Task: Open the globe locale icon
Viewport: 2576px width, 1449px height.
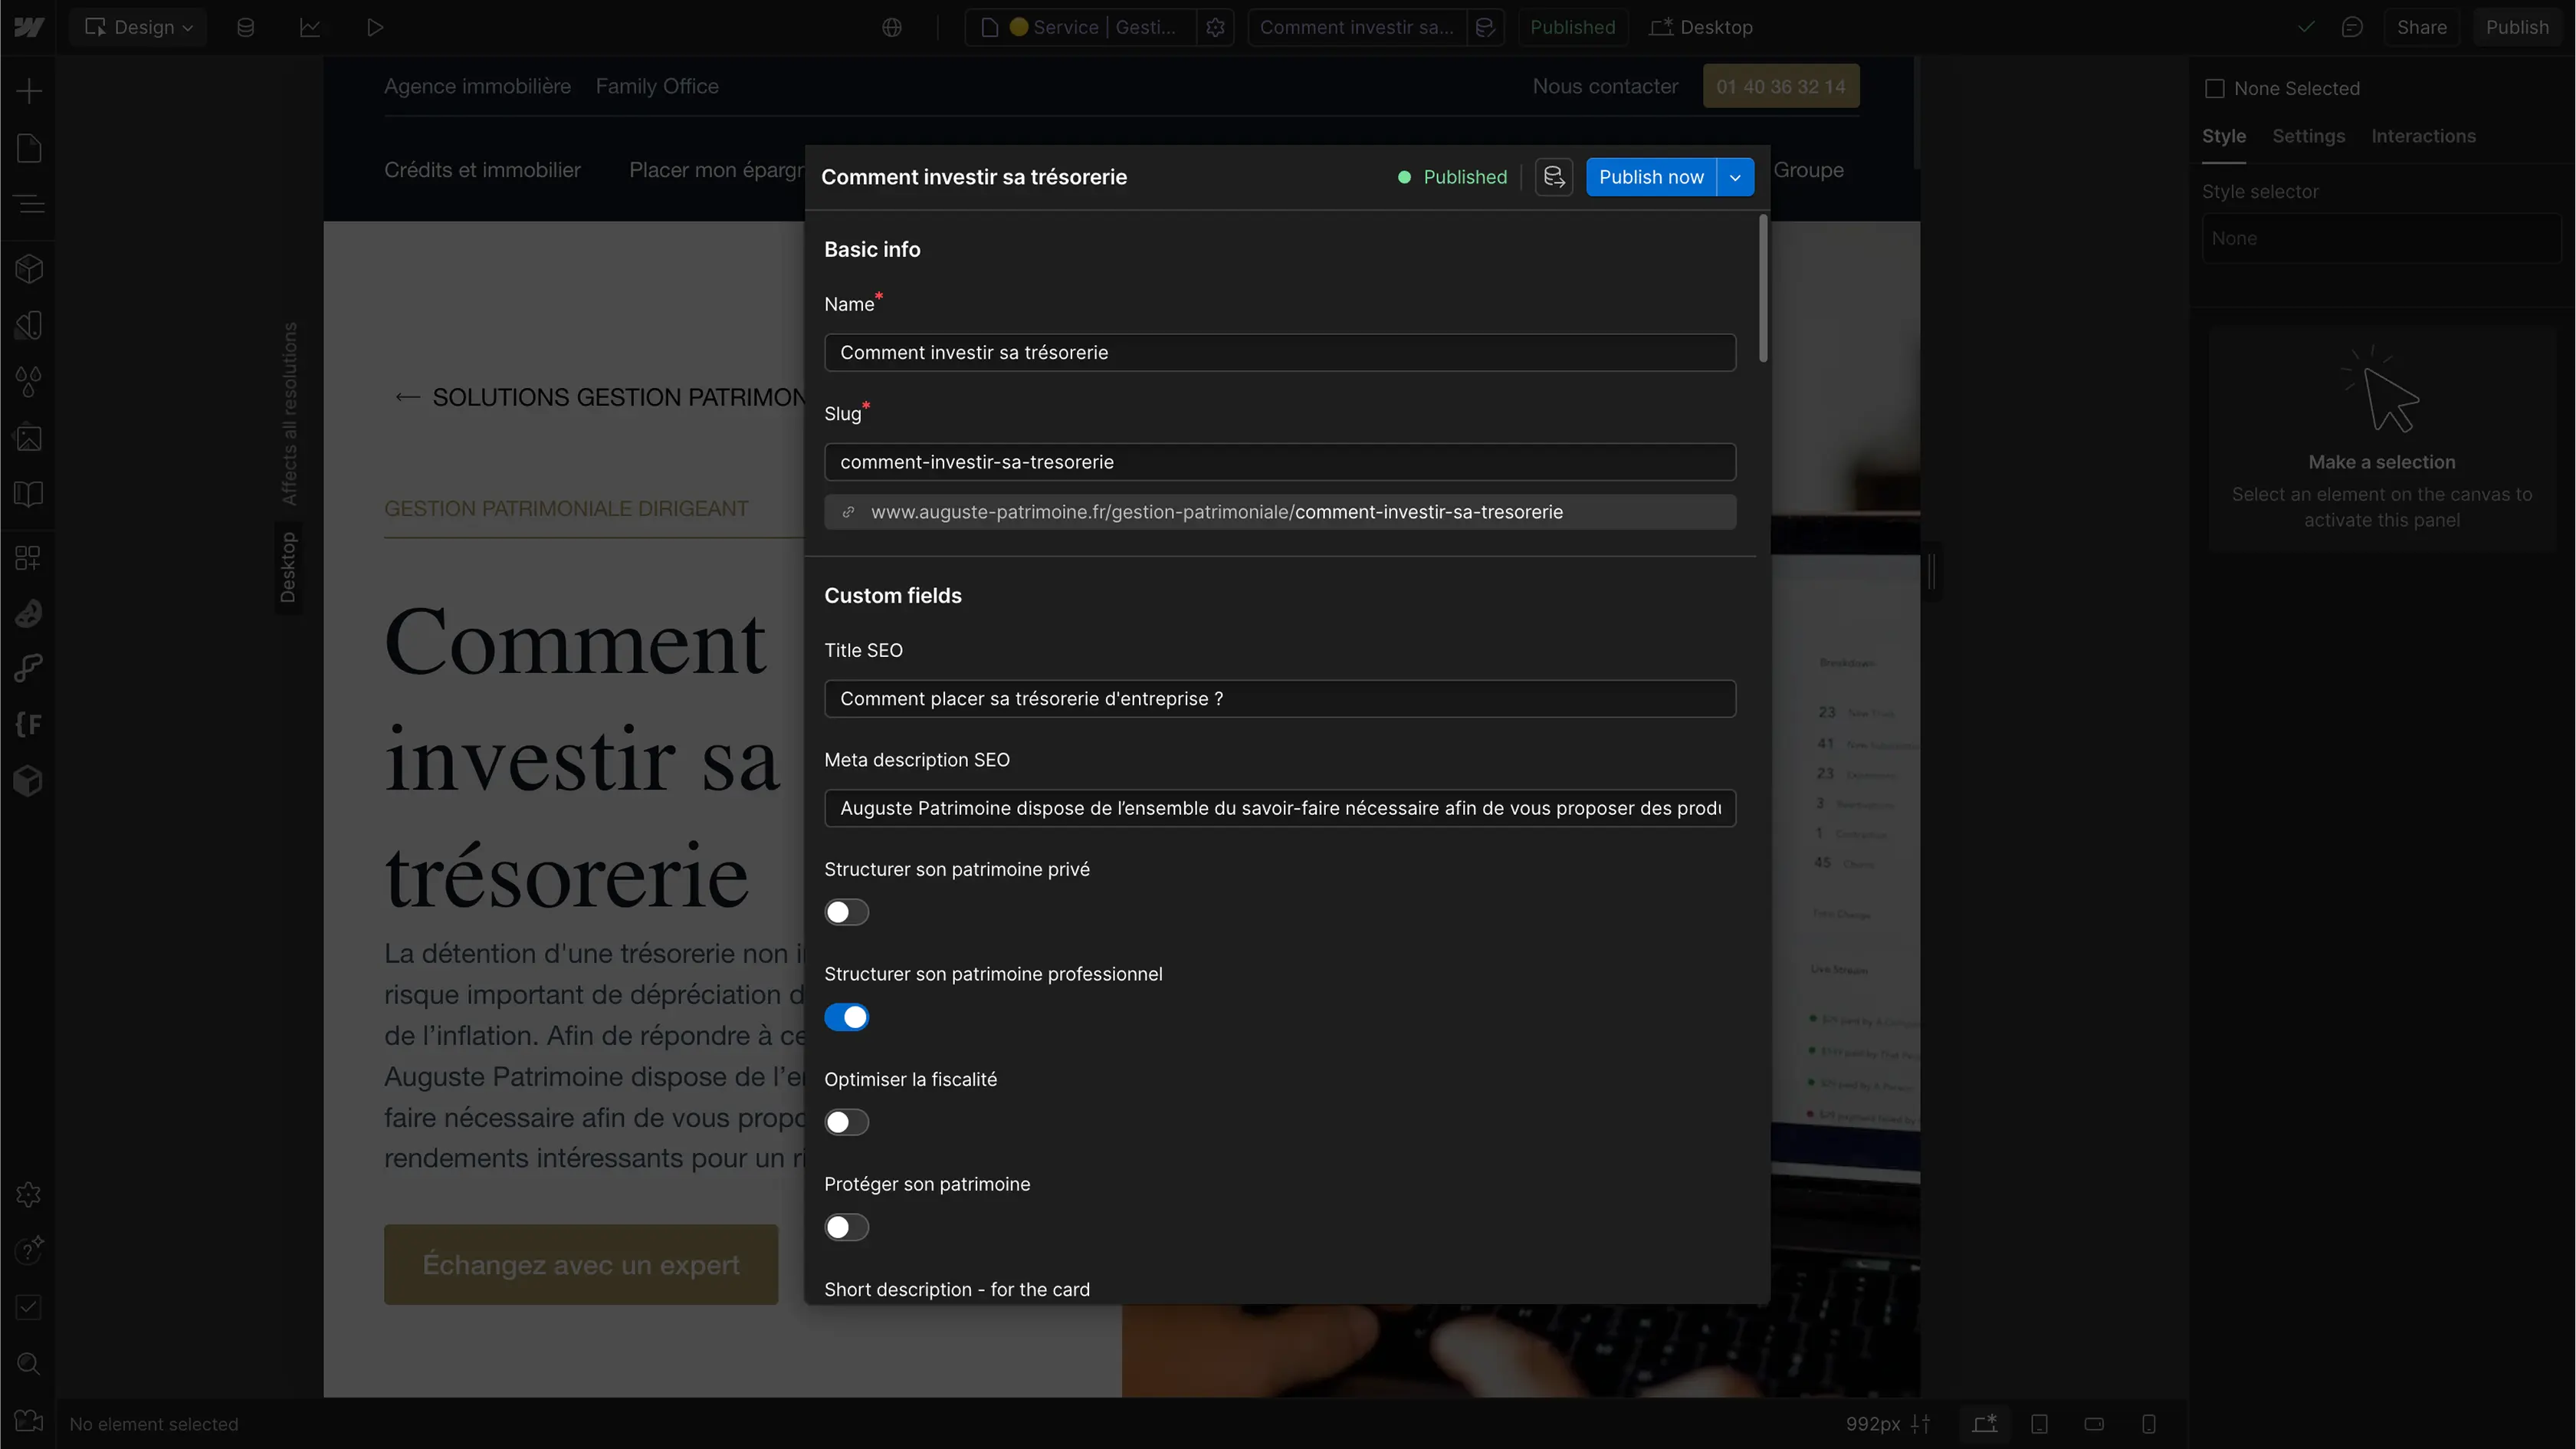Action: point(892,27)
